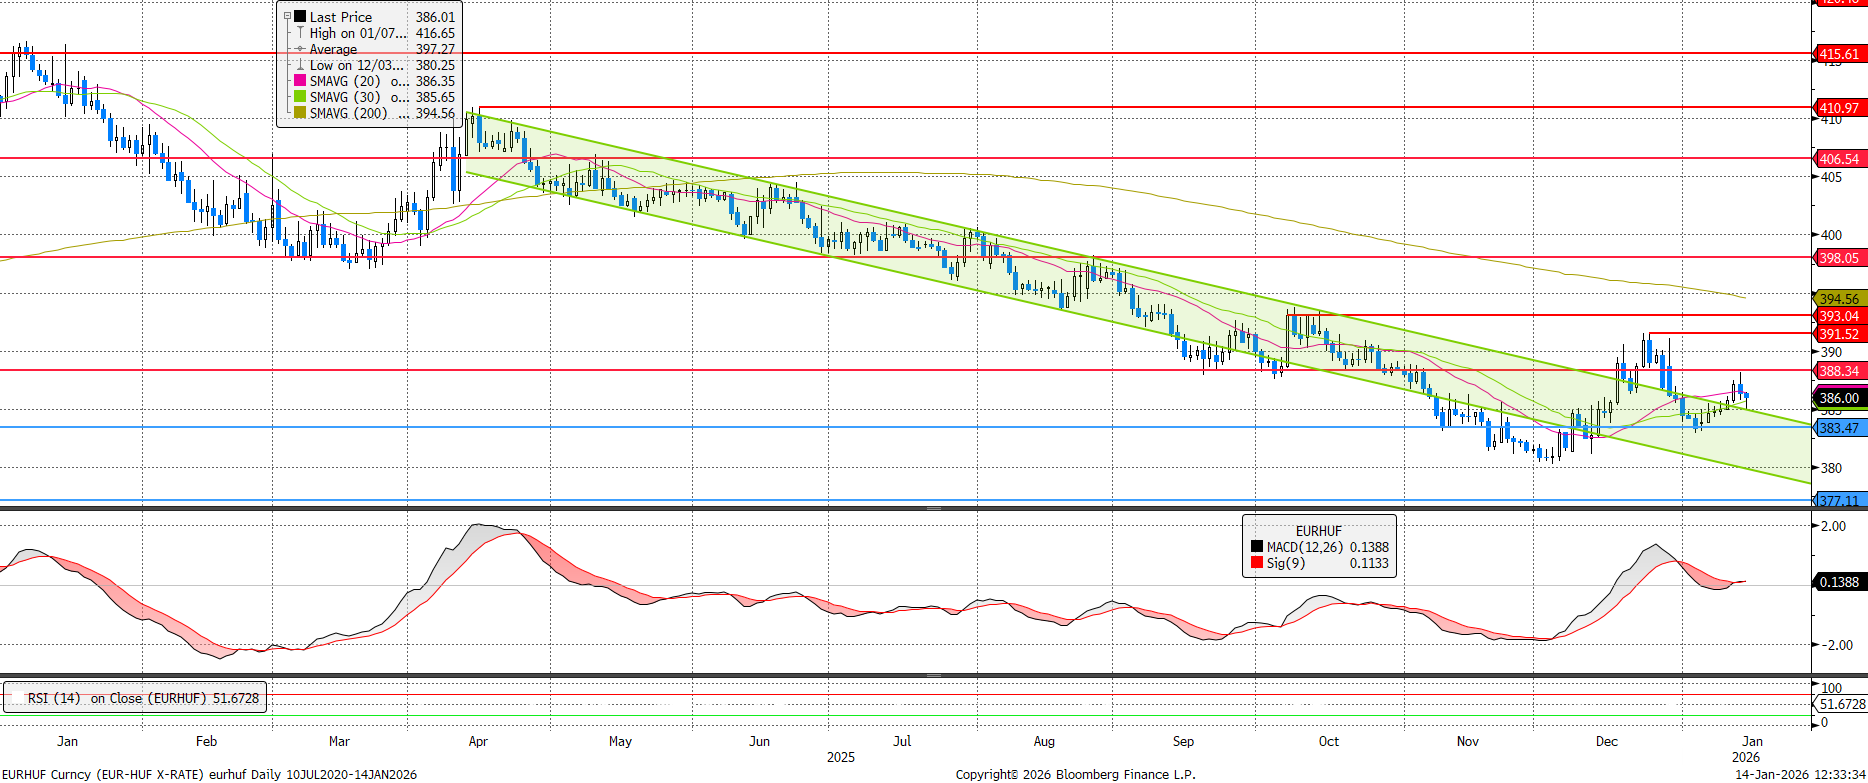Click the EURHUF title in MACD legend
The width and height of the screenshot is (1868, 783).
pyautogui.click(x=1318, y=531)
